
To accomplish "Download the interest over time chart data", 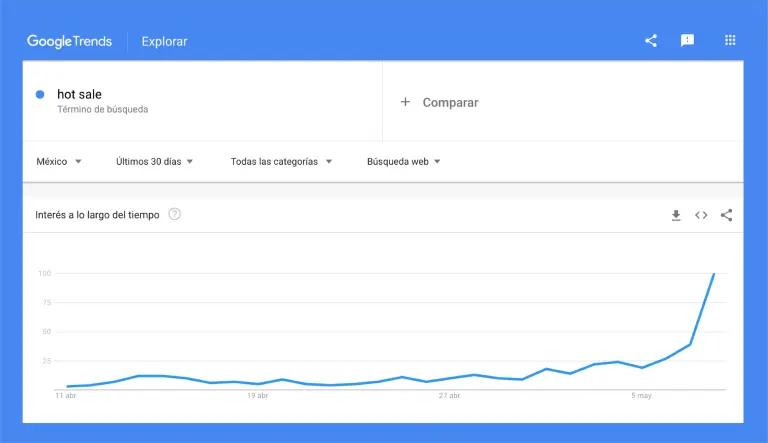I will 676,215.
